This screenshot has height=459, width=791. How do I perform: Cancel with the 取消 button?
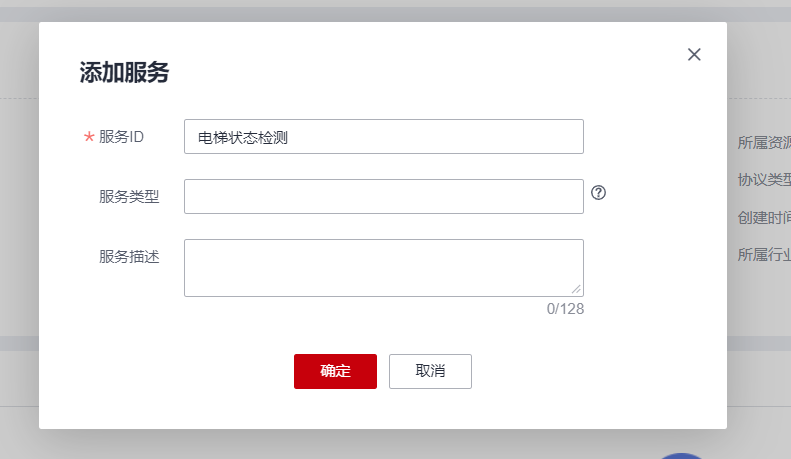(x=430, y=371)
